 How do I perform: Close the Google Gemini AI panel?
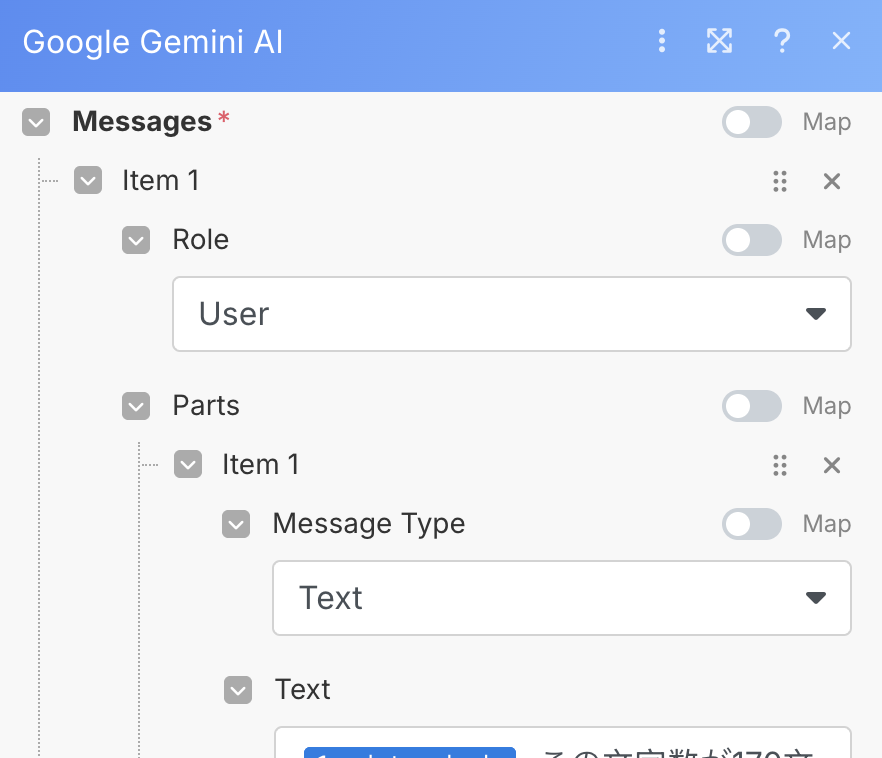point(842,41)
